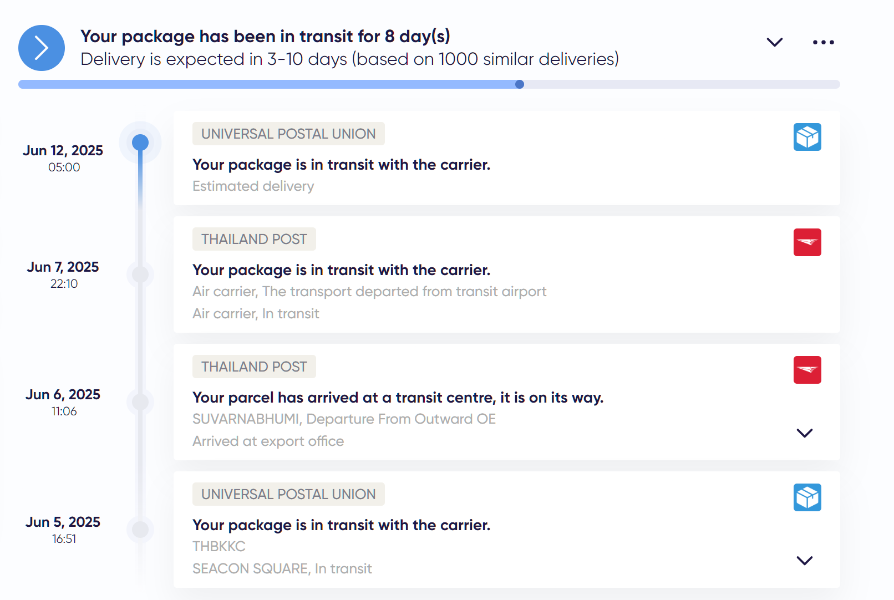Viewport: 894px width, 600px height.
Task: Click the delivery progress bar marker
Action: coord(519,84)
